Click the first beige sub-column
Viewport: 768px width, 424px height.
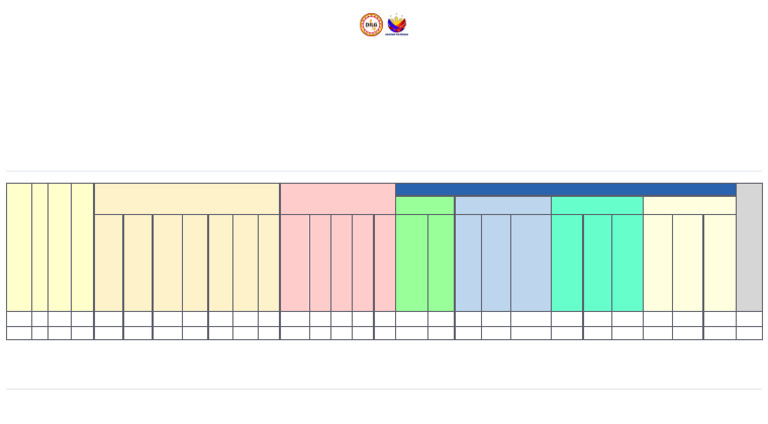[108, 263]
